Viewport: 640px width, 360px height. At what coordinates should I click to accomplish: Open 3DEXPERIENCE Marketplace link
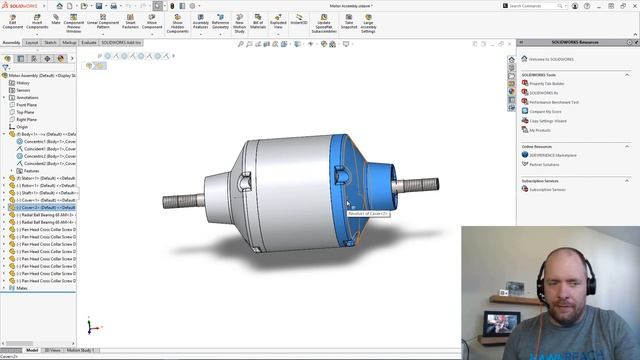[x=553, y=156]
